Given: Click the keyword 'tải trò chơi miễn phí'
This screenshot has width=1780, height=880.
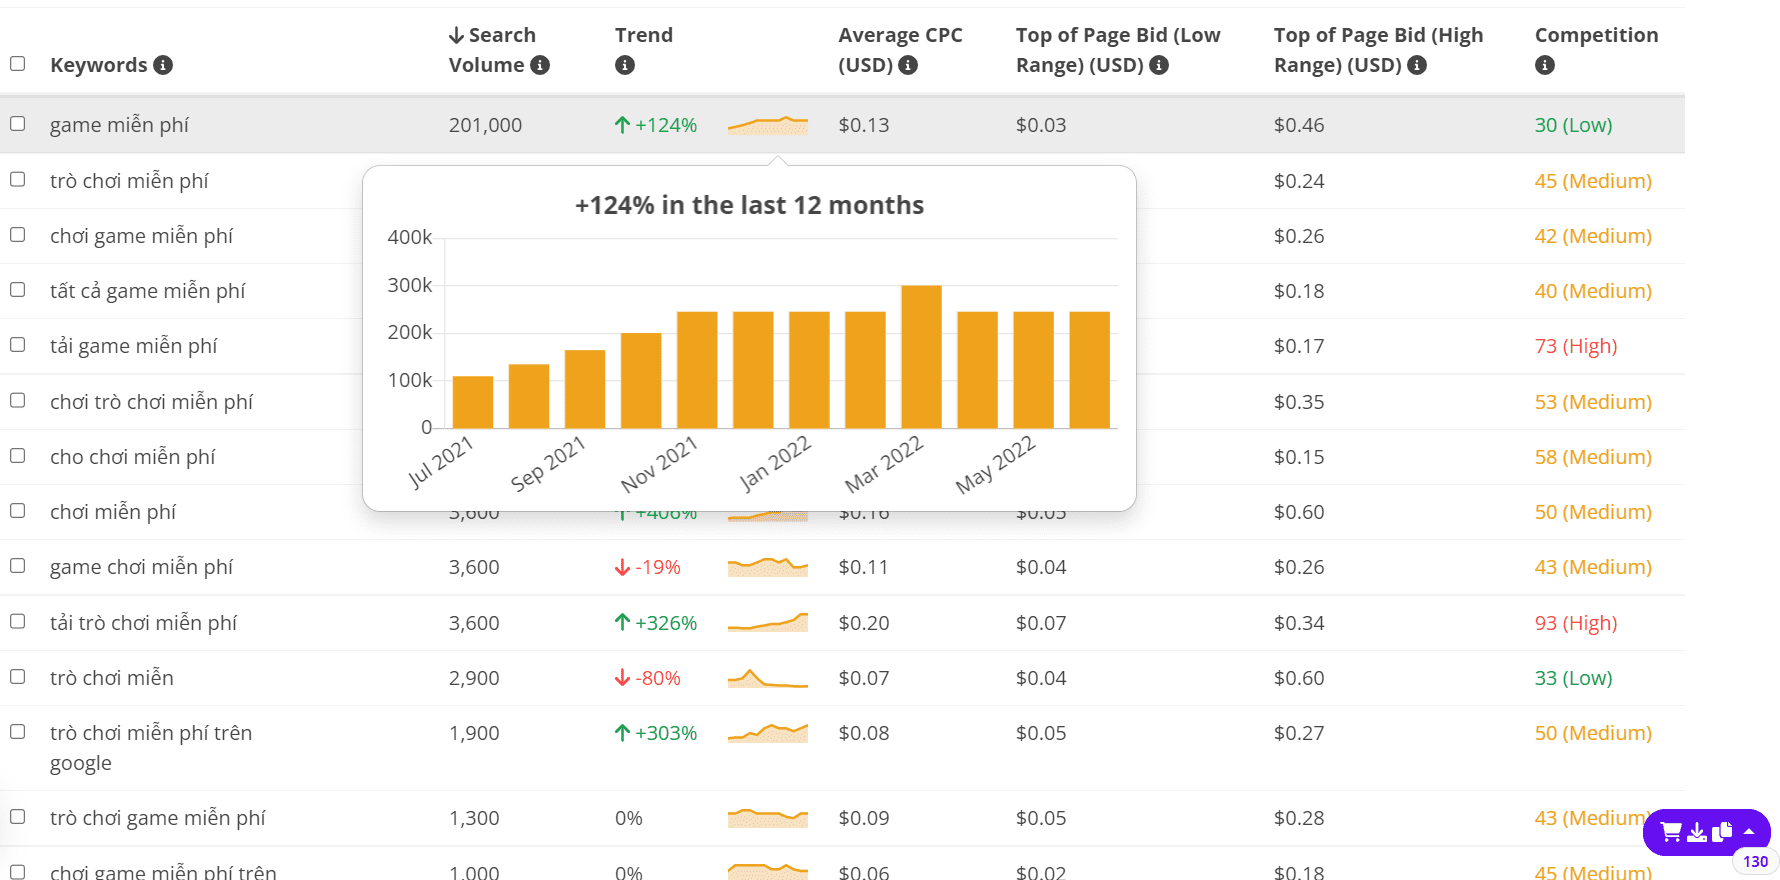Looking at the screenshot, I should click(143, 623).
